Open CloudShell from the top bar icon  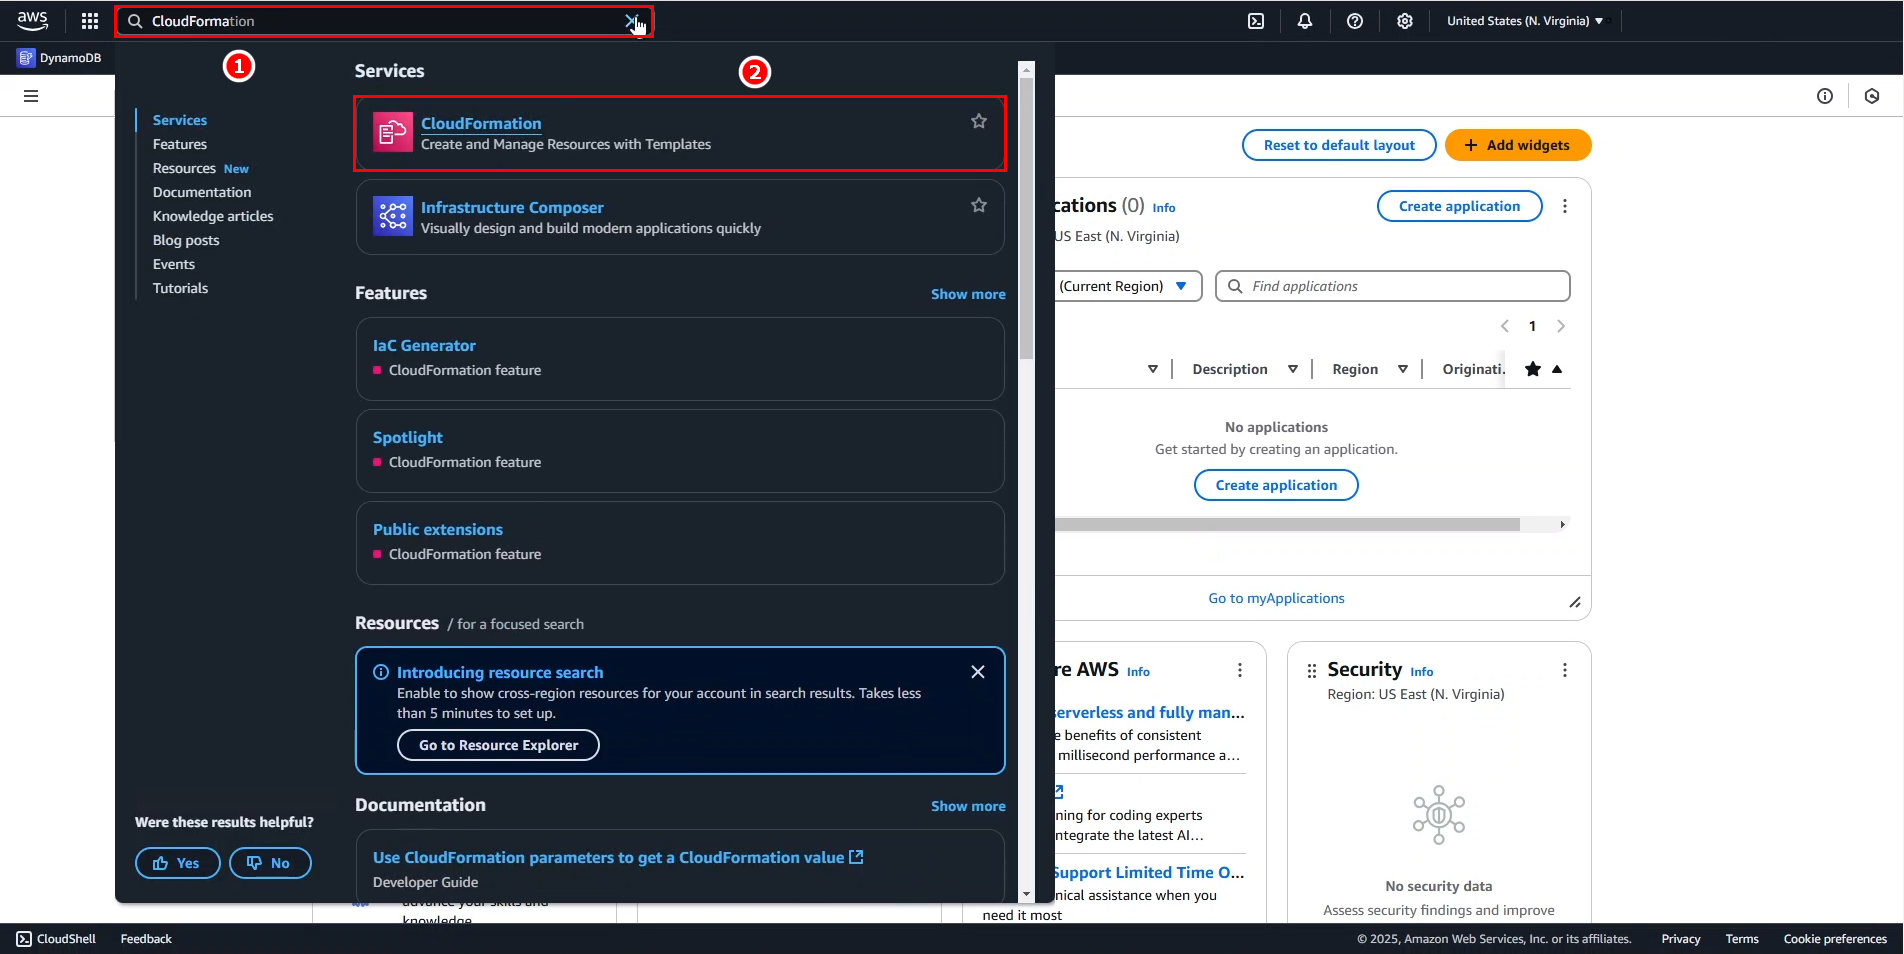click(x=1256, y=21)
